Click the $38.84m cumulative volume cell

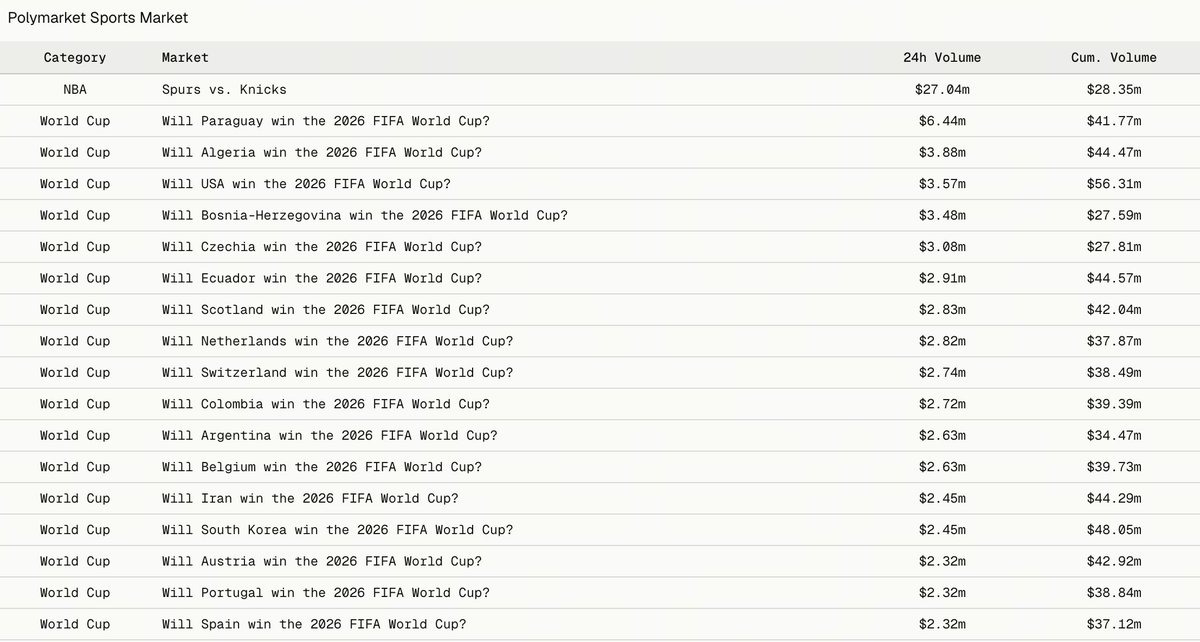click(x=1113, y=593)
